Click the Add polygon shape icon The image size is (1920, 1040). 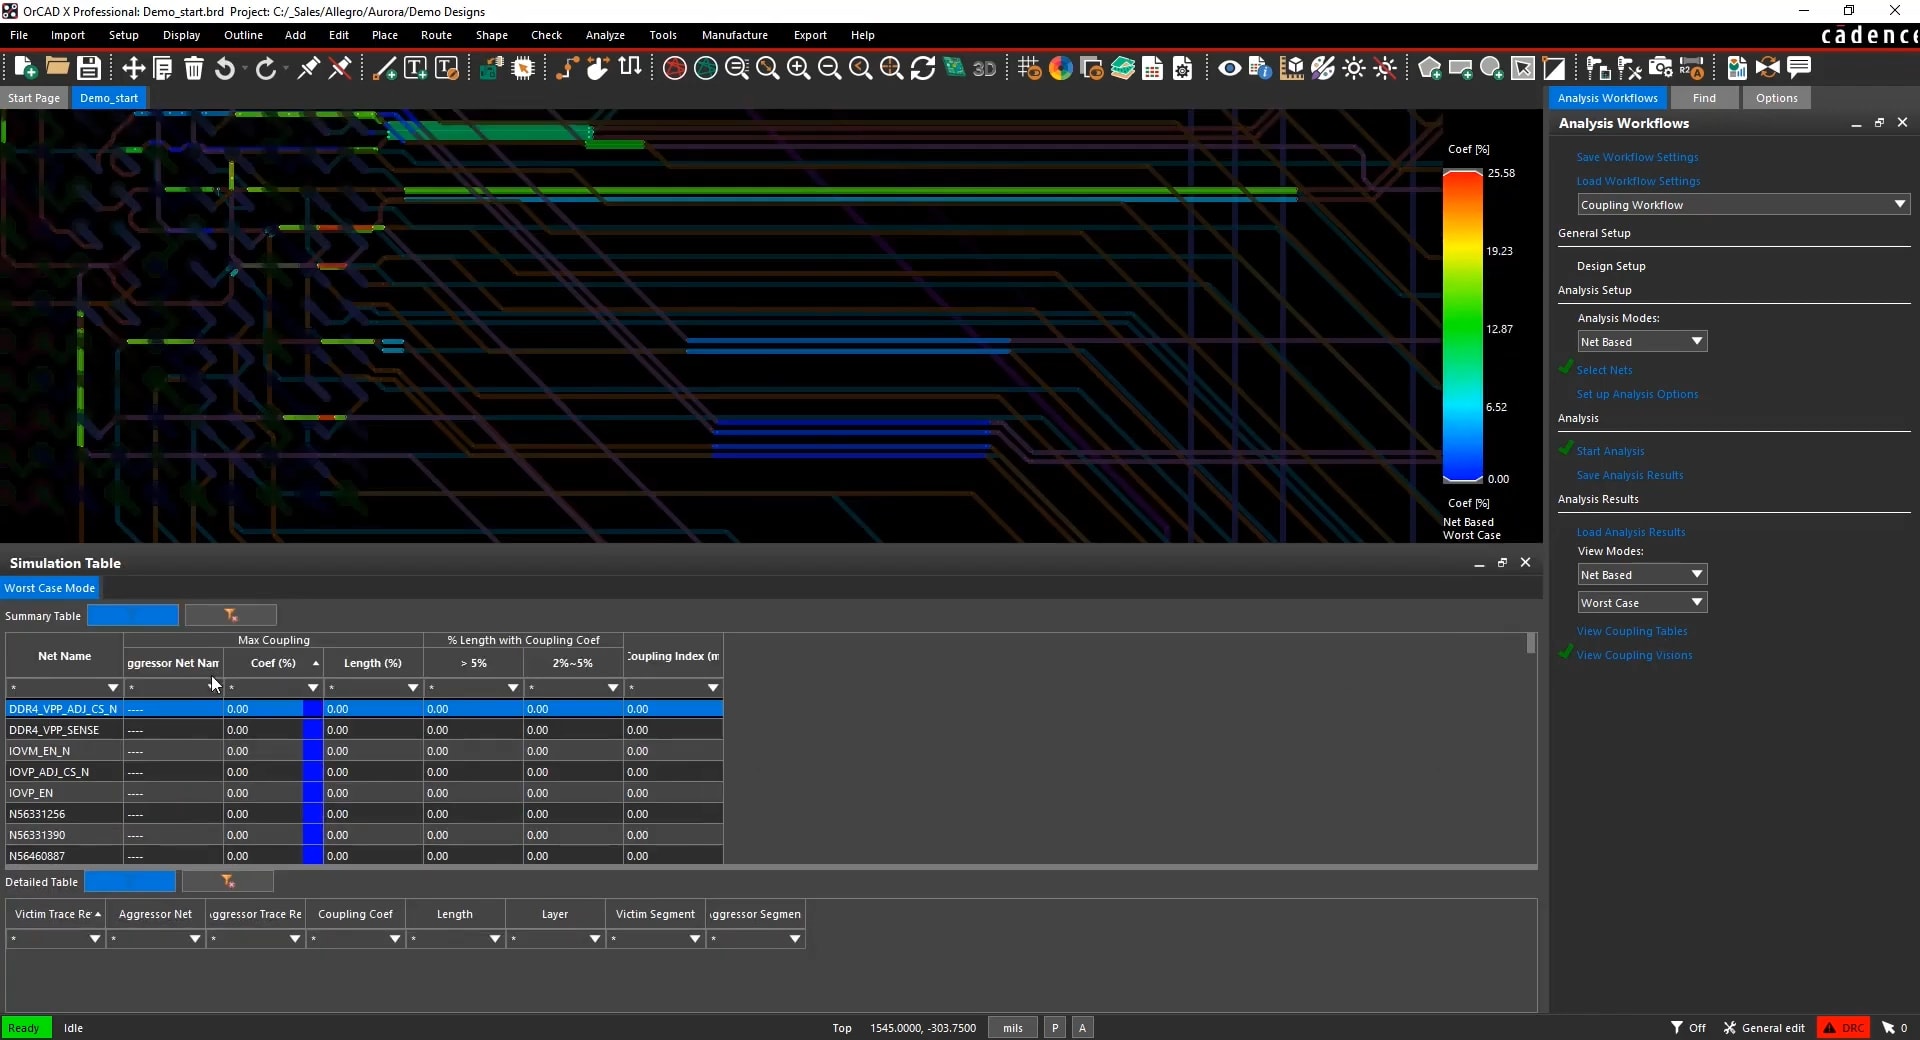pos(1430,68)
